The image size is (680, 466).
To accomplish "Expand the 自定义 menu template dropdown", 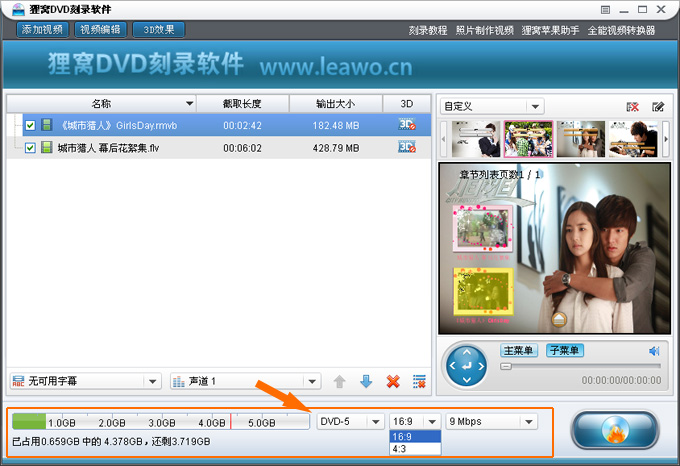I will (x=535, y=106).
